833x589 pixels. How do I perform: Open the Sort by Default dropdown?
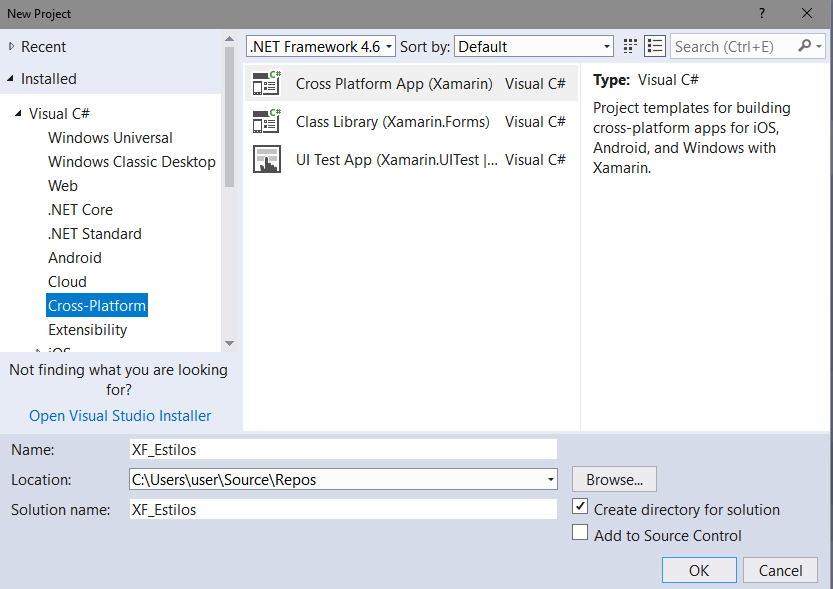[533, 46]
